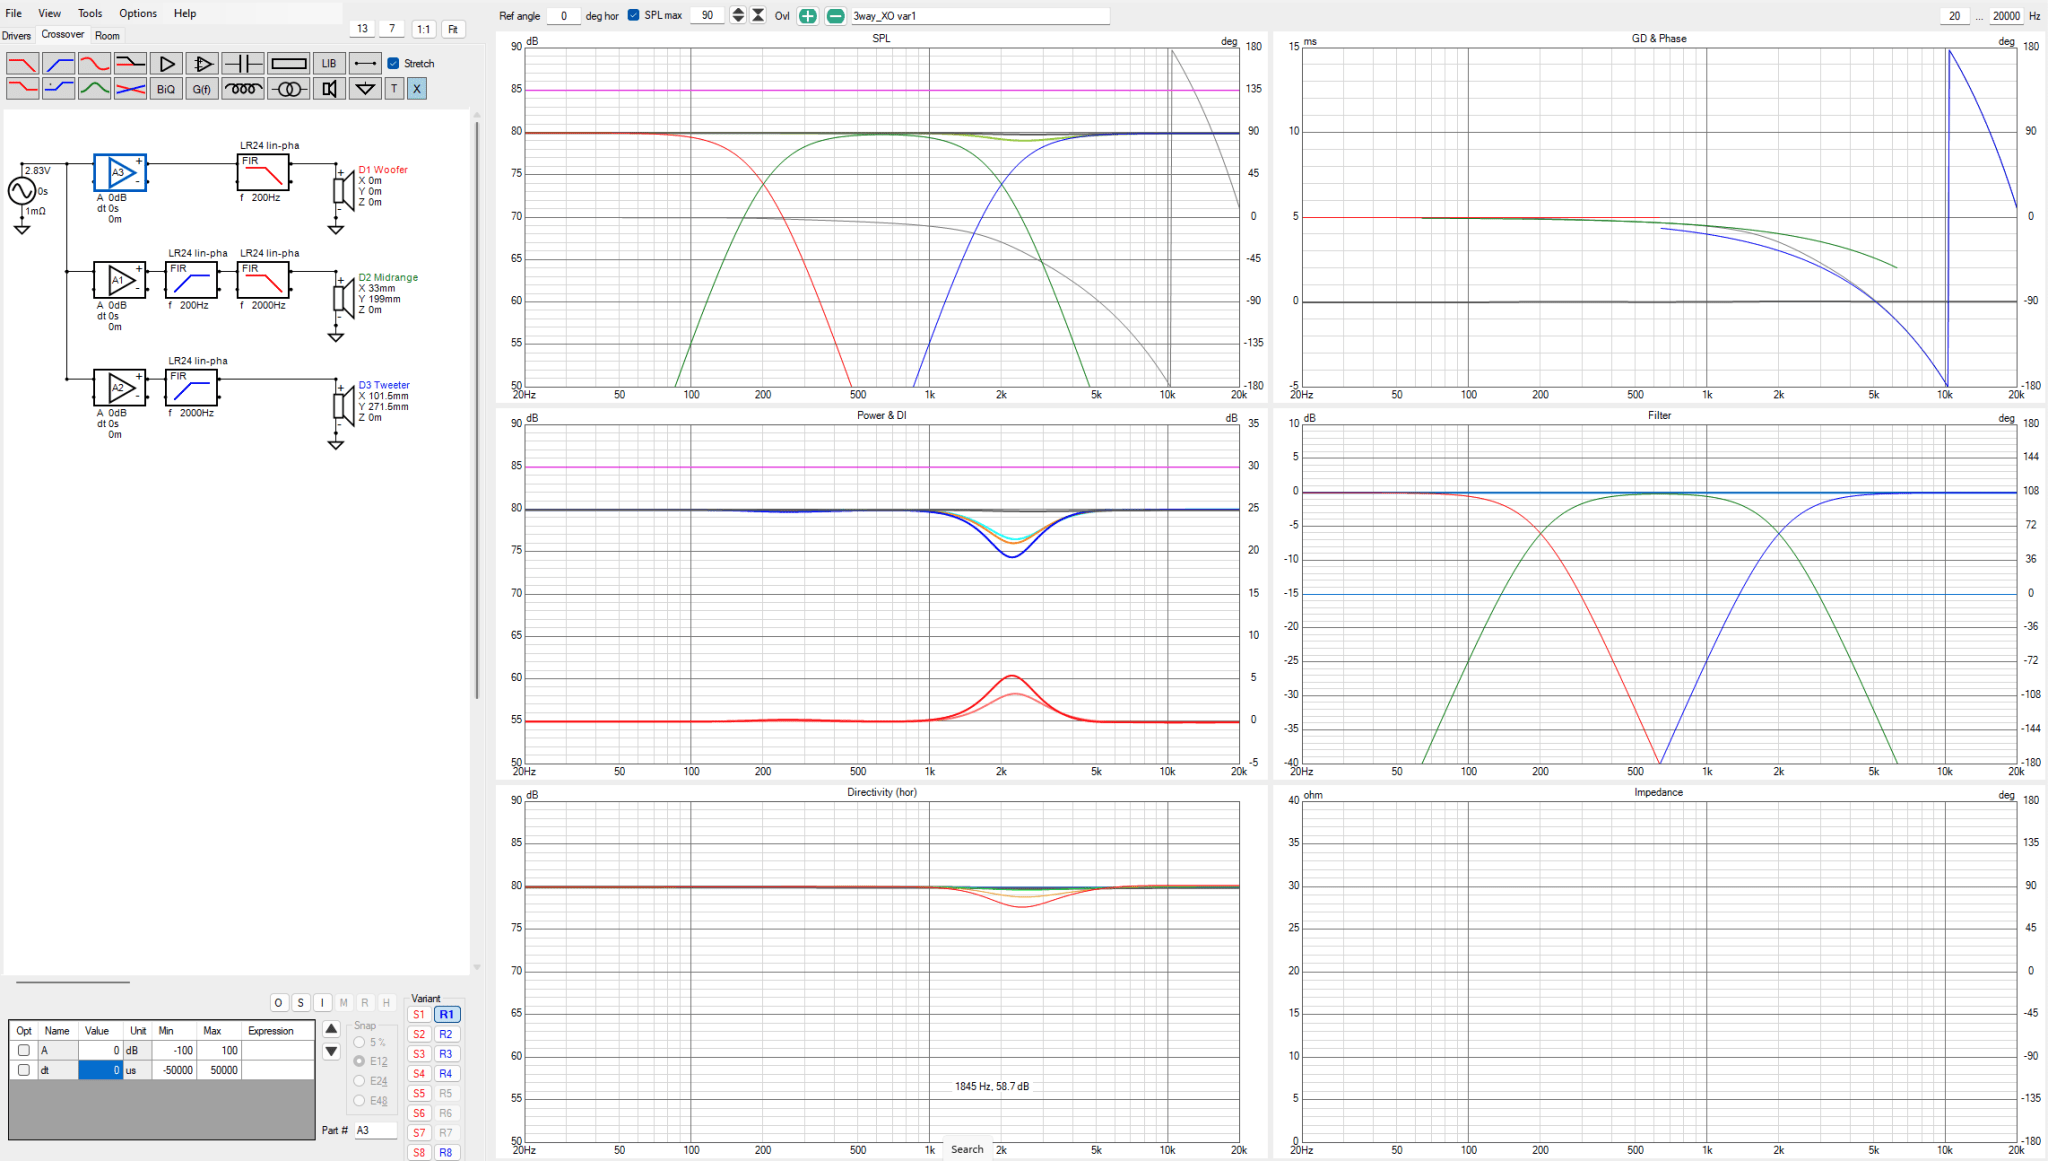Click the Ref angle input field

[x=563, y=16]
